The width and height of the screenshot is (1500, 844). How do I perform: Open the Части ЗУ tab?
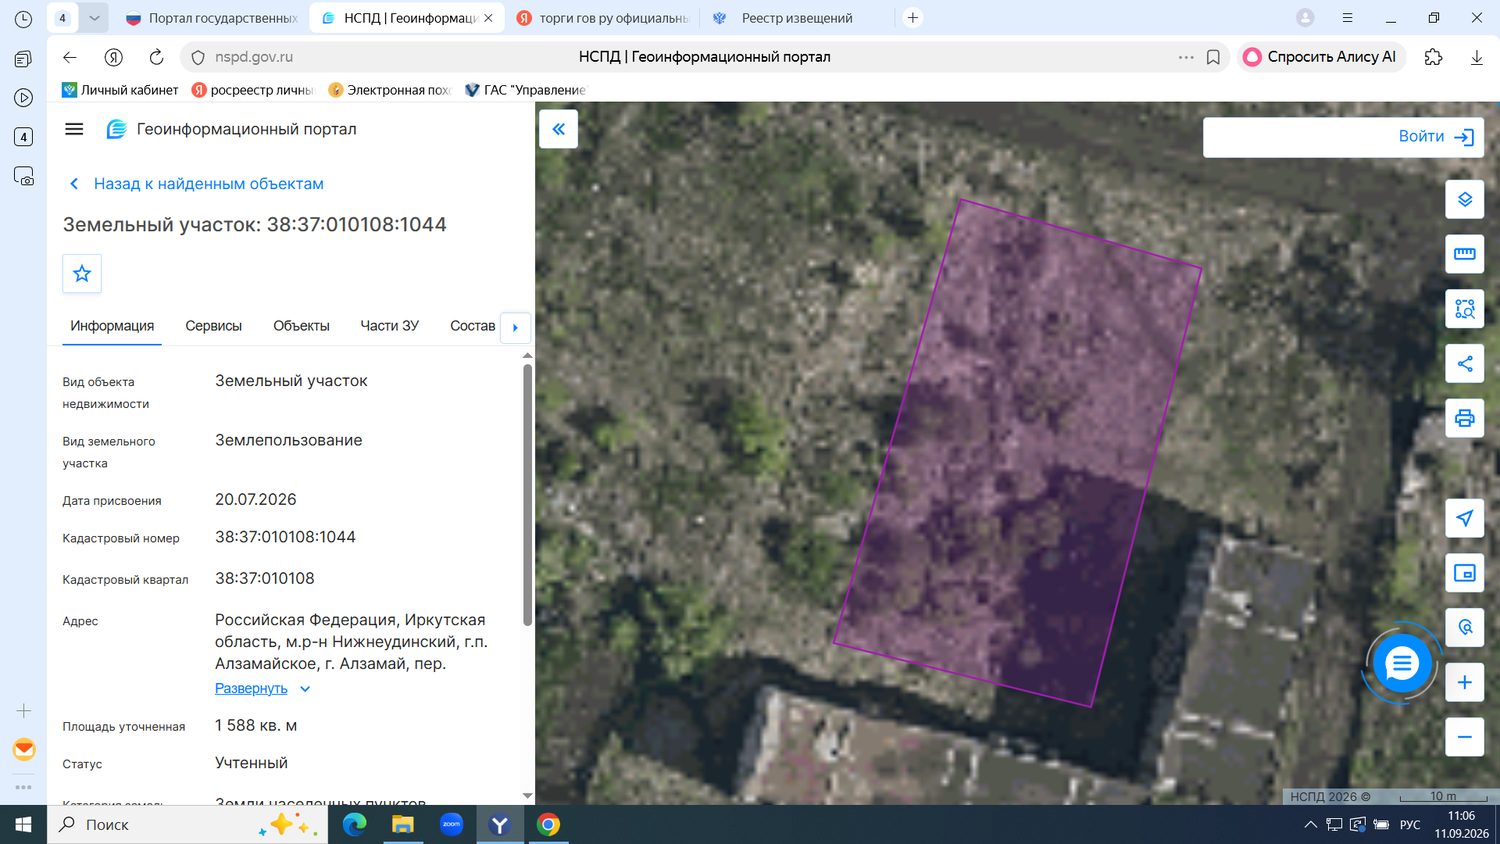pos(390,326)
